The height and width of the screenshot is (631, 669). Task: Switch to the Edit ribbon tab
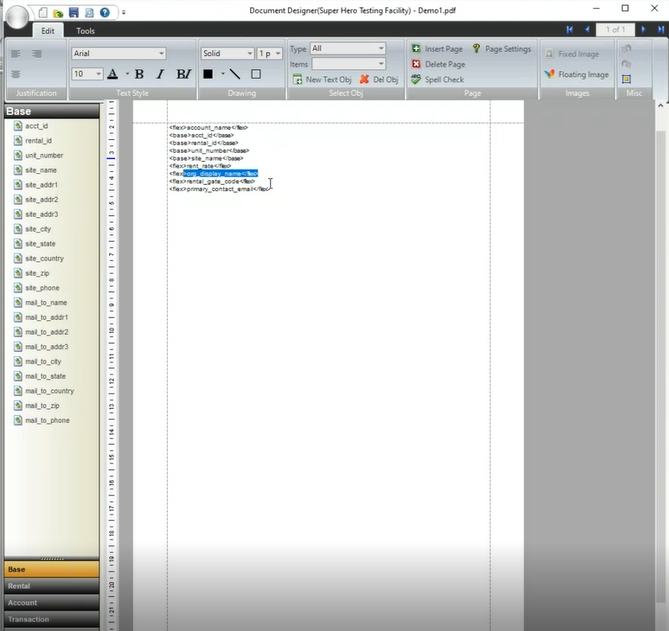48,31
